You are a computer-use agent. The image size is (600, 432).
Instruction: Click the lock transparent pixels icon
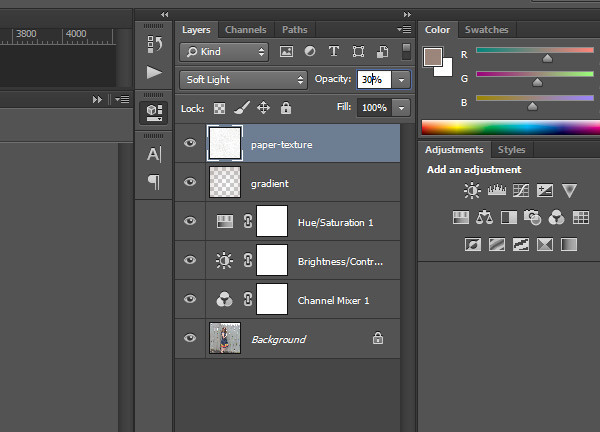click(220, 107)
